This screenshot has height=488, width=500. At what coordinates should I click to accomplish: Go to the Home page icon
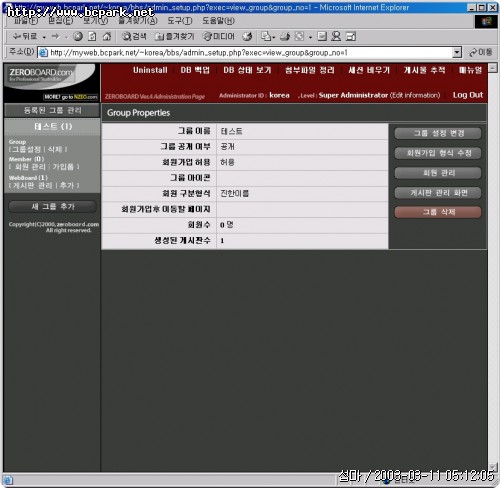[107, 36]
